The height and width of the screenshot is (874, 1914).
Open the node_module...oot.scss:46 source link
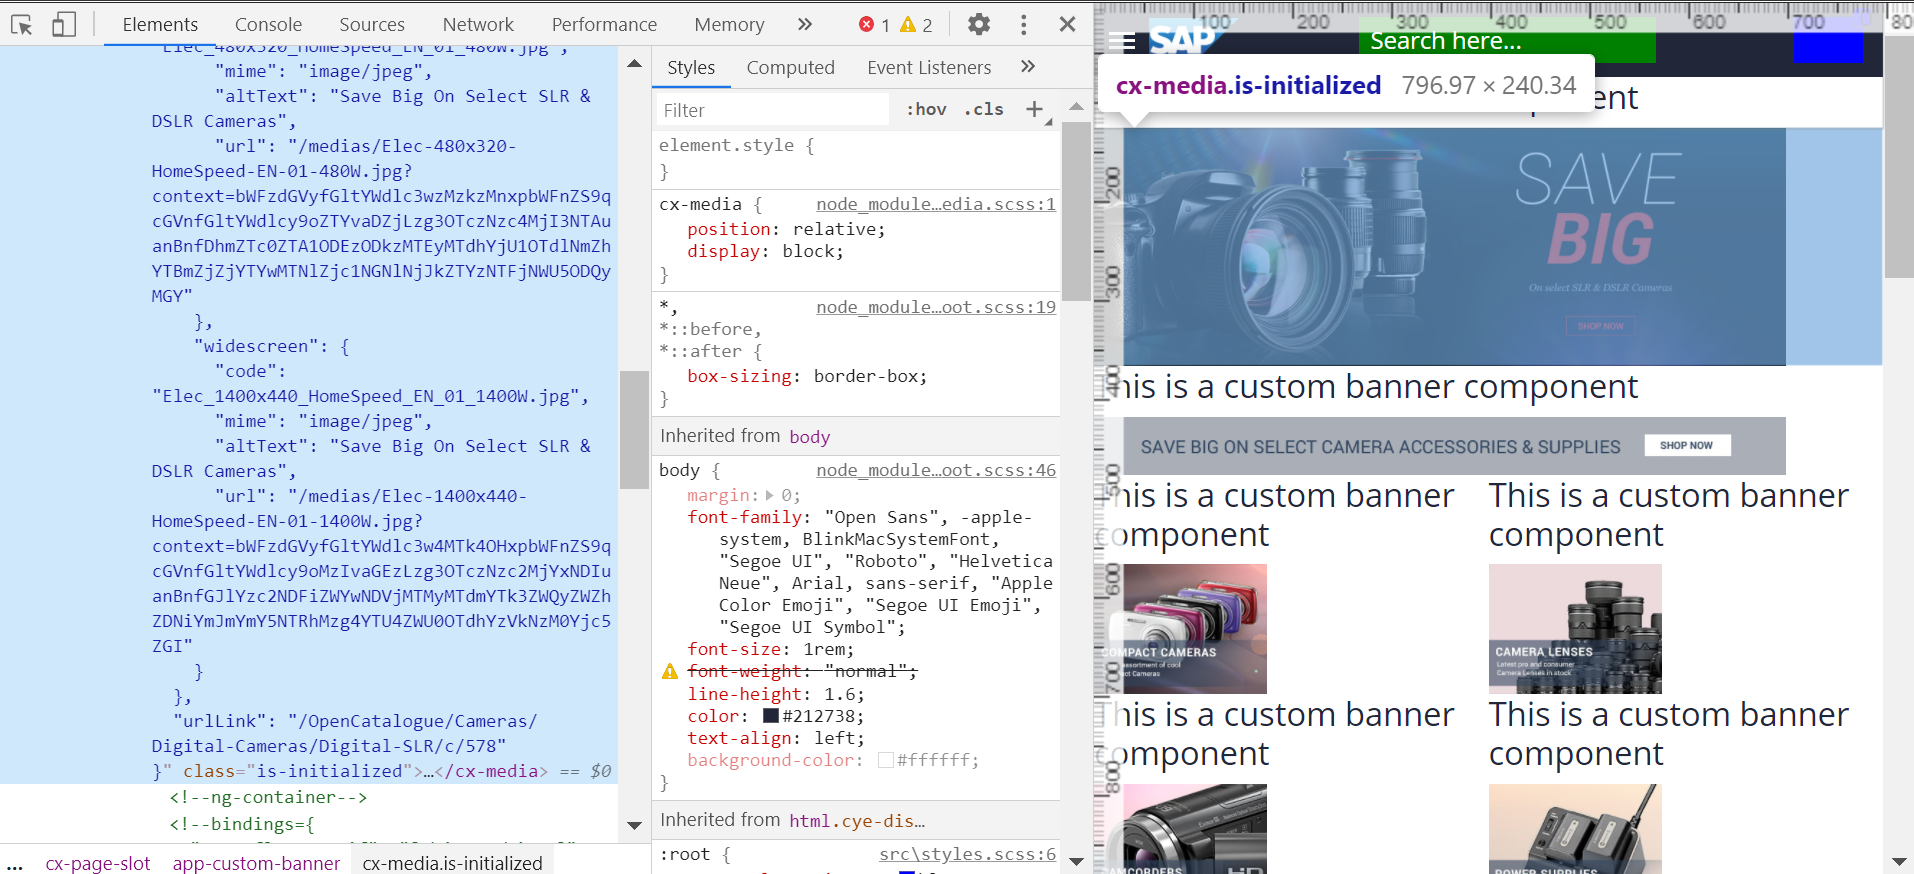tap(936, 470)
